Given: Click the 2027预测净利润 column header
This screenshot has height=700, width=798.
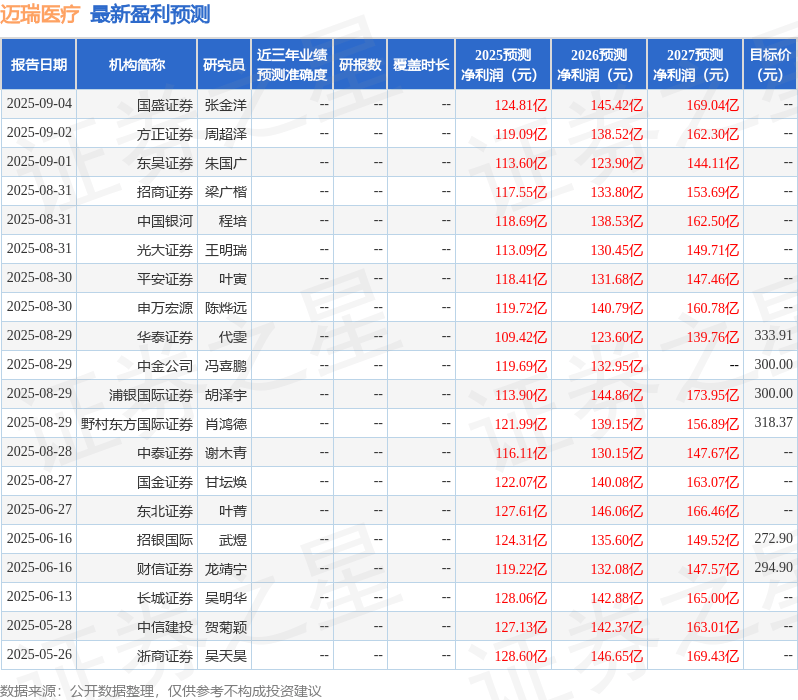Looking at the screenshot, I should 695,65.
